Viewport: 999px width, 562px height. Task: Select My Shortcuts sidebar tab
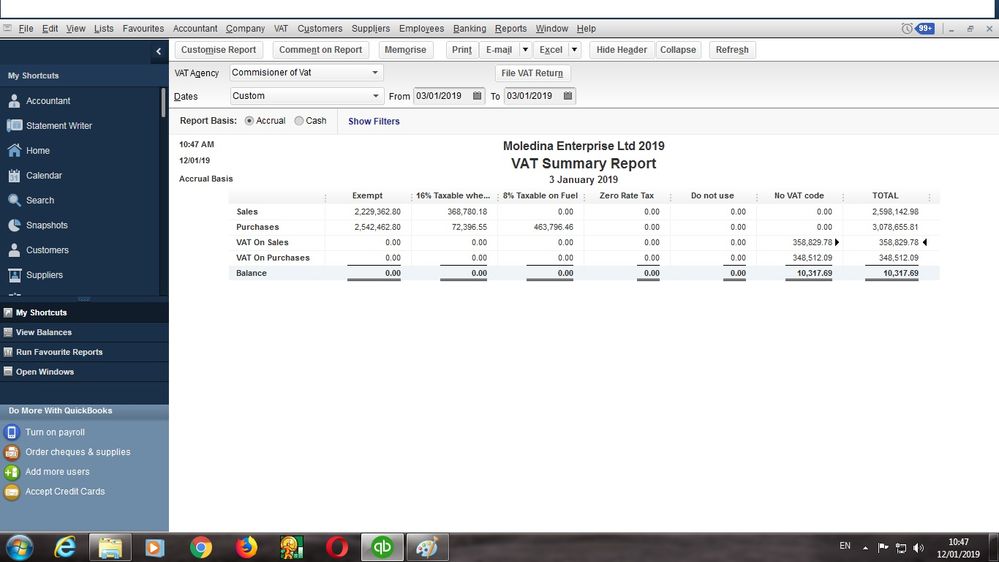(x=84, y=312)
